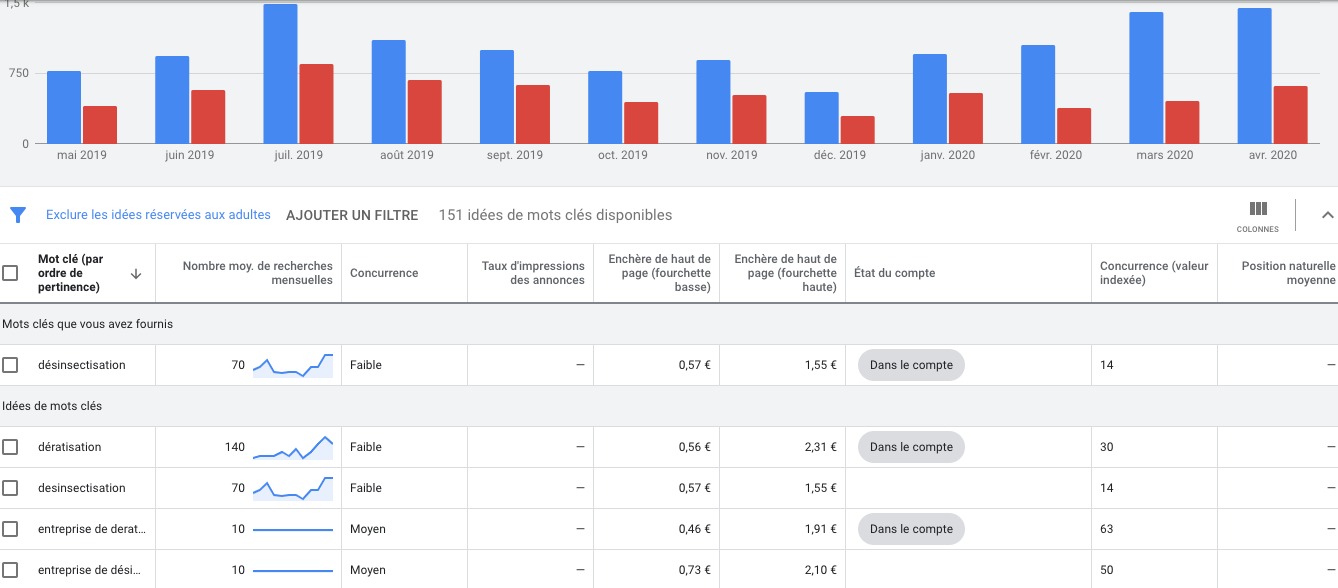1338x588 pixels.
Task: Sort by Nombre moy. de recherches mensuelles
Action: click(x=257, y=273)
